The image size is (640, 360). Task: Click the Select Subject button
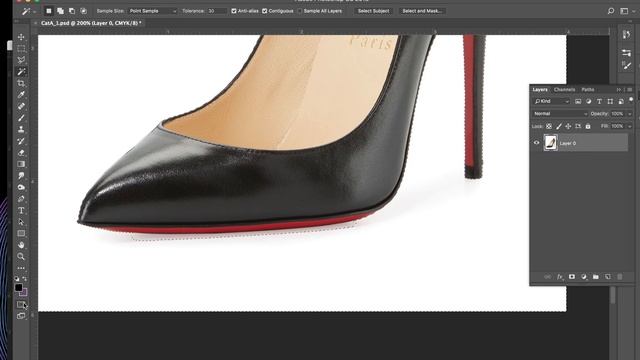click(x=373, y=11)
